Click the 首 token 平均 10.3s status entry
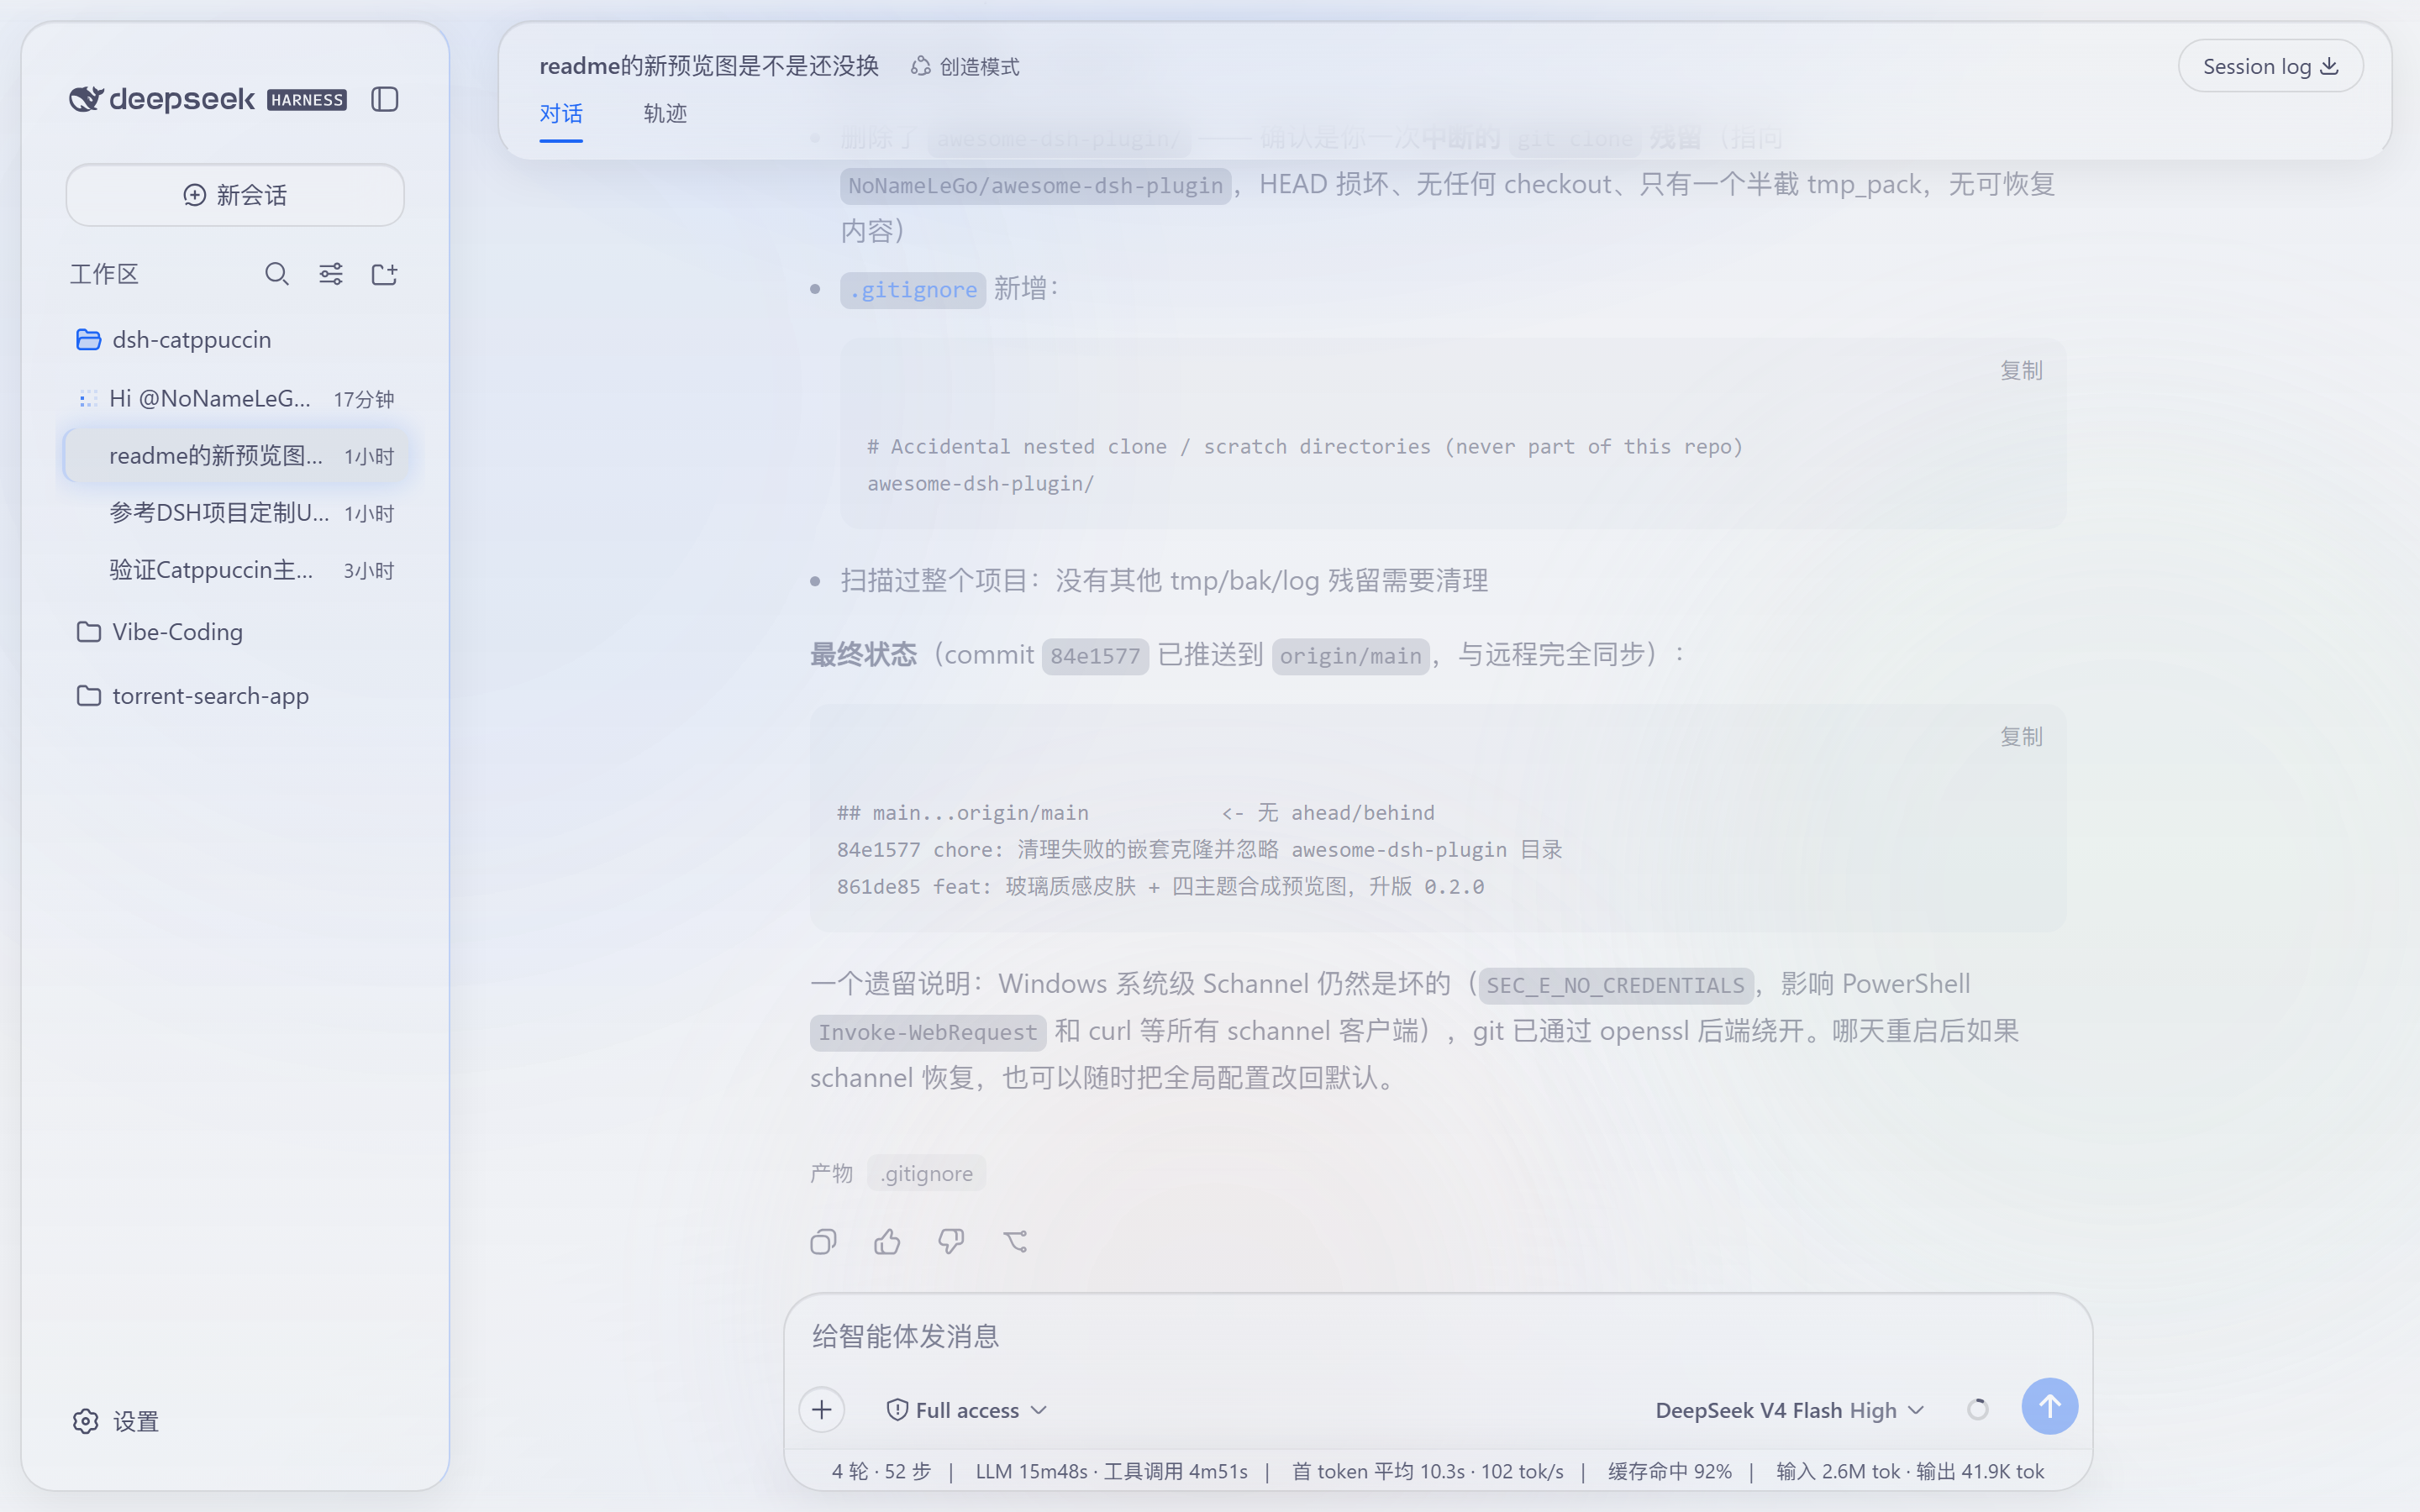Screen dimensions: 2420x1512 (x=1378, y=1471)
